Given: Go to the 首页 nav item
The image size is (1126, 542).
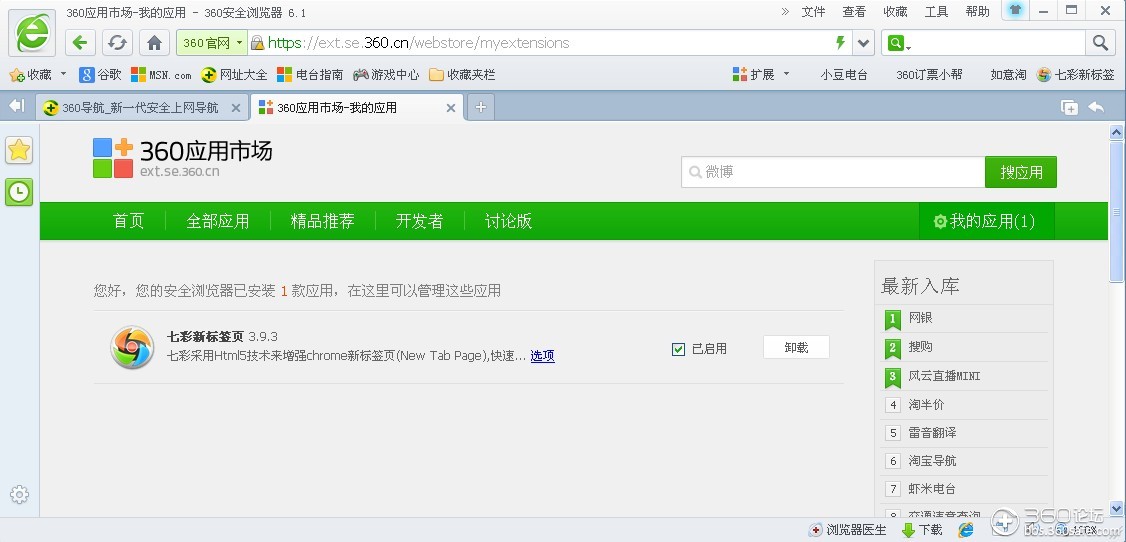Looking at the screenshot, I should pyautogui.click(x=129, y=221).
